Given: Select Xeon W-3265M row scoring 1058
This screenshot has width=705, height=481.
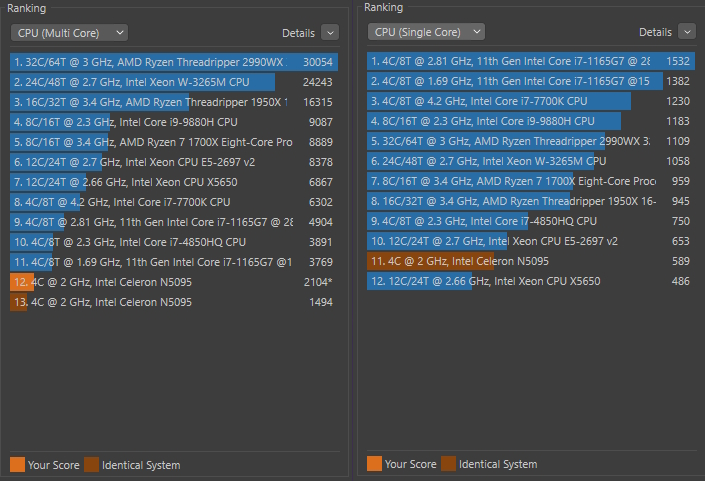Looking at the screenshot, I should click(531, 161).
